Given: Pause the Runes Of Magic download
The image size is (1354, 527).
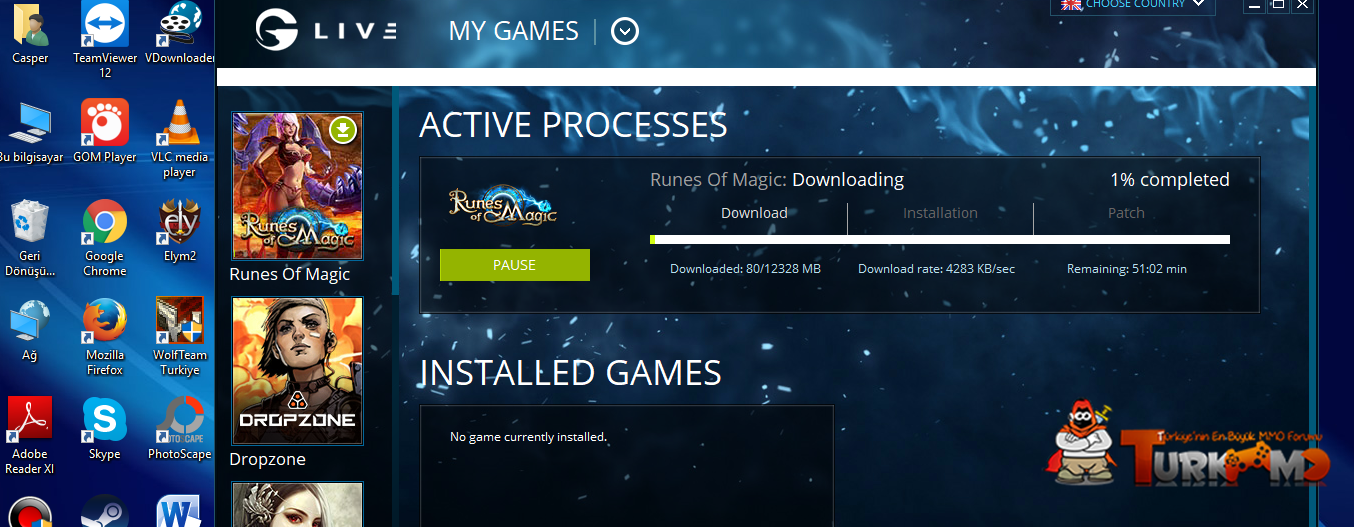Looking at the screenshot, I should pos(515,265).
